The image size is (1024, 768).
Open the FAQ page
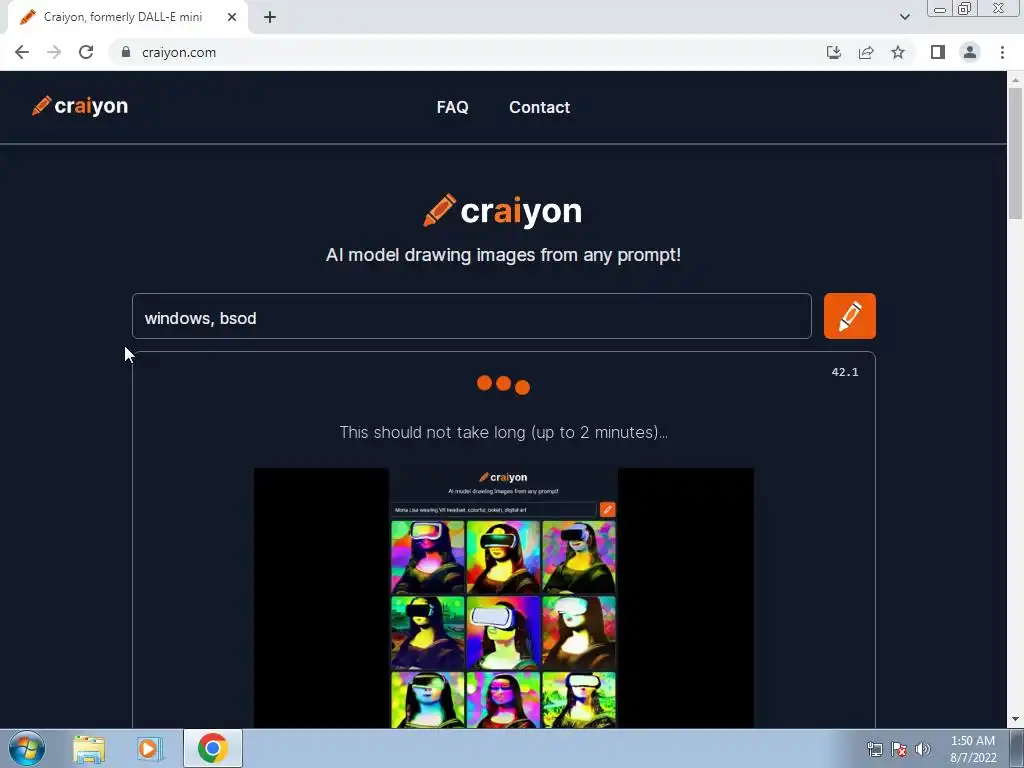coord(452,107)
